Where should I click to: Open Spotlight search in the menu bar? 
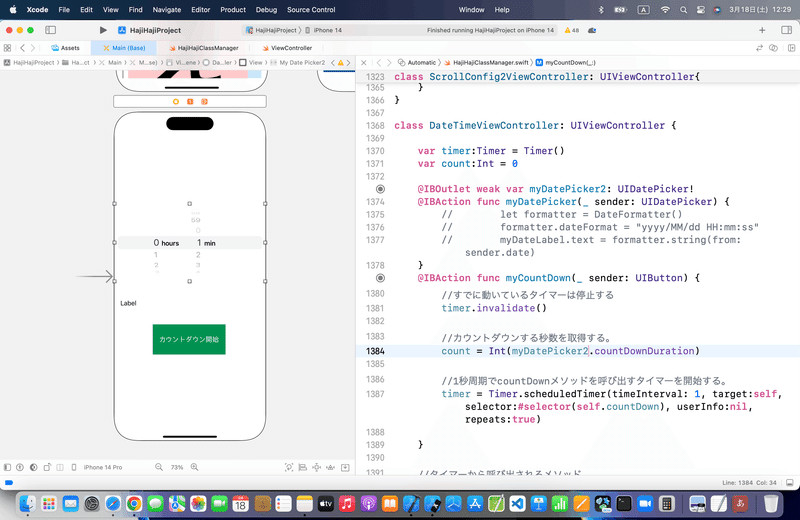(683, 10)
